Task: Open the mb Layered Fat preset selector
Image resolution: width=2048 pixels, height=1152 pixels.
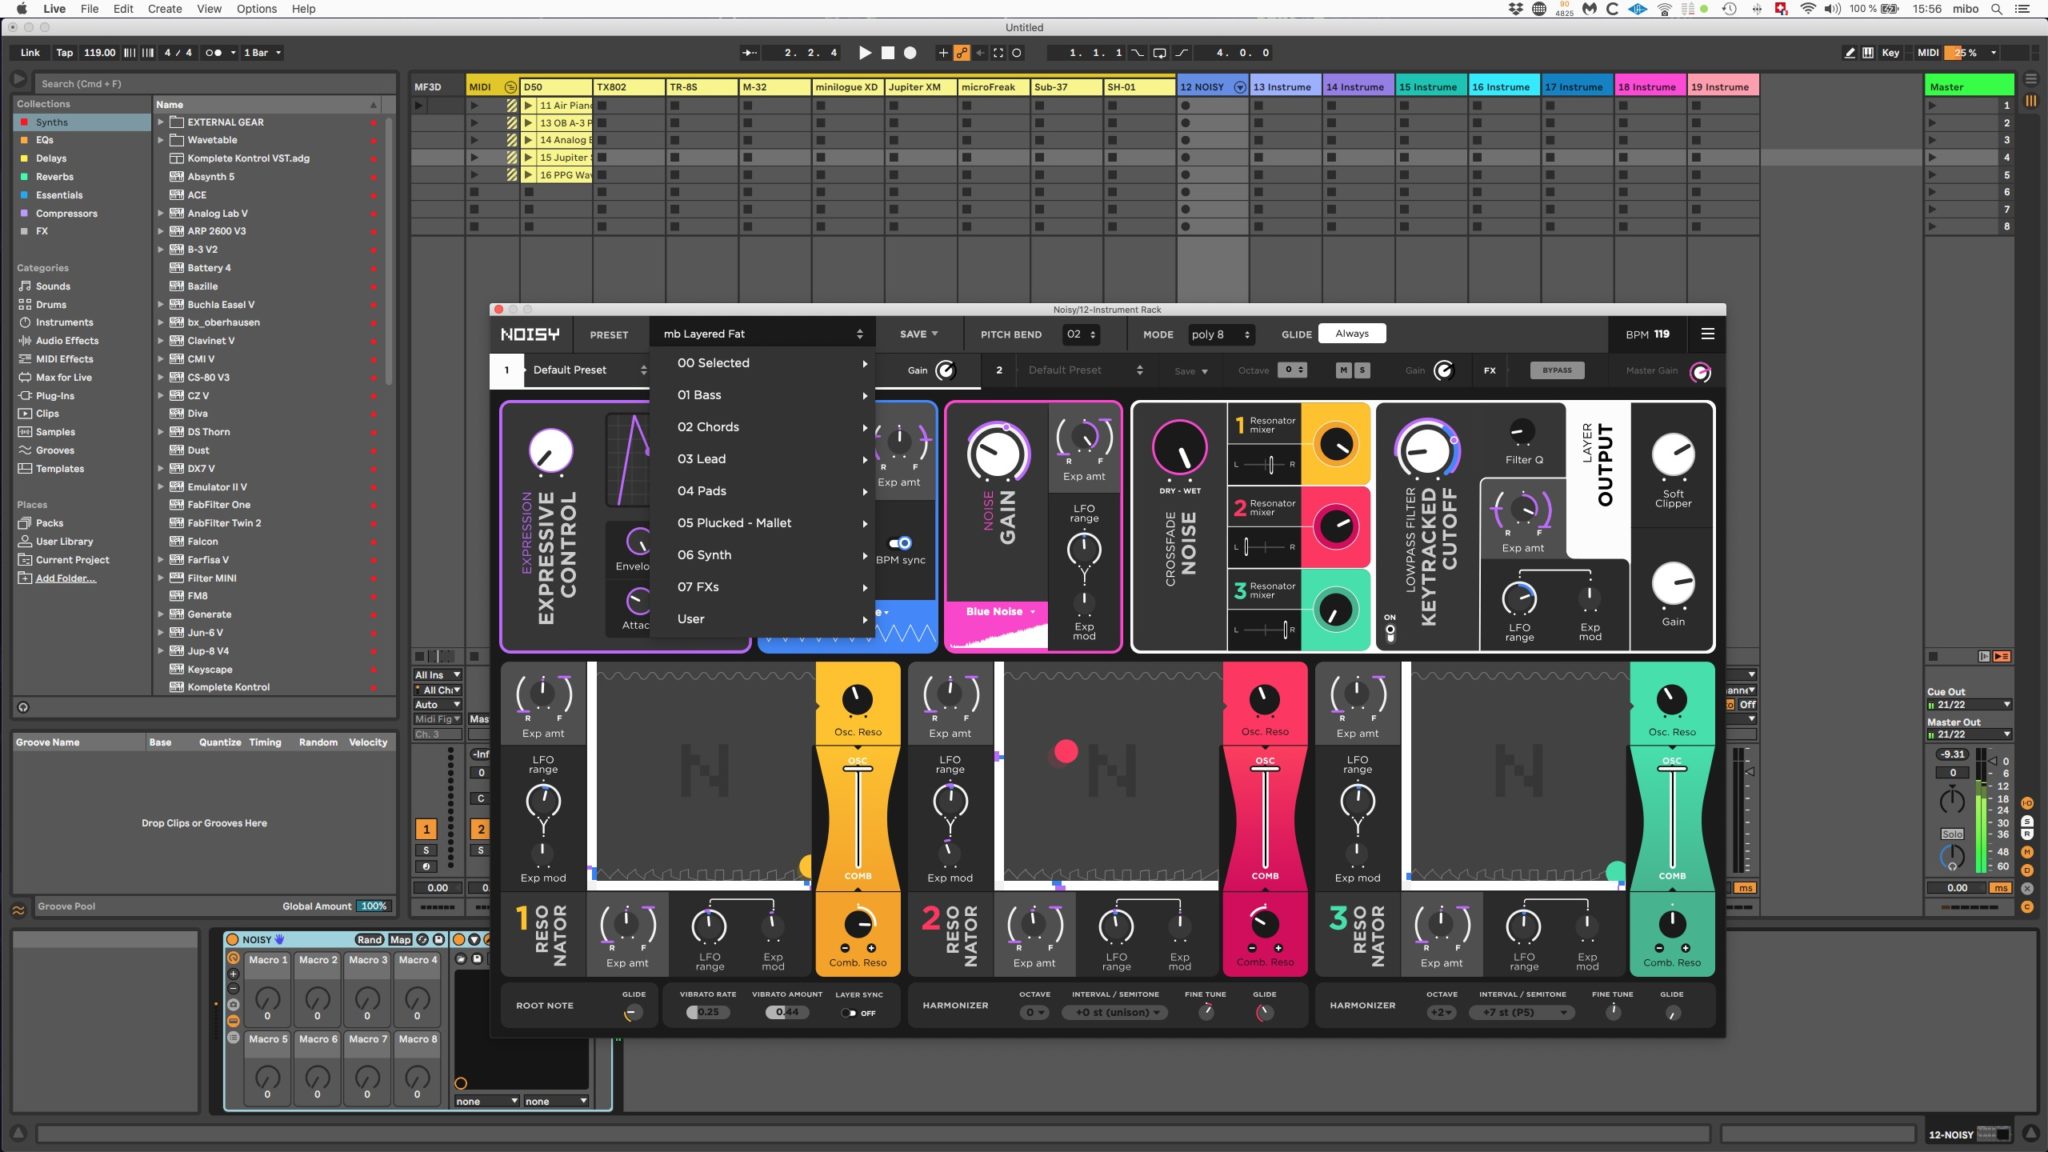Action: [762, 334]
